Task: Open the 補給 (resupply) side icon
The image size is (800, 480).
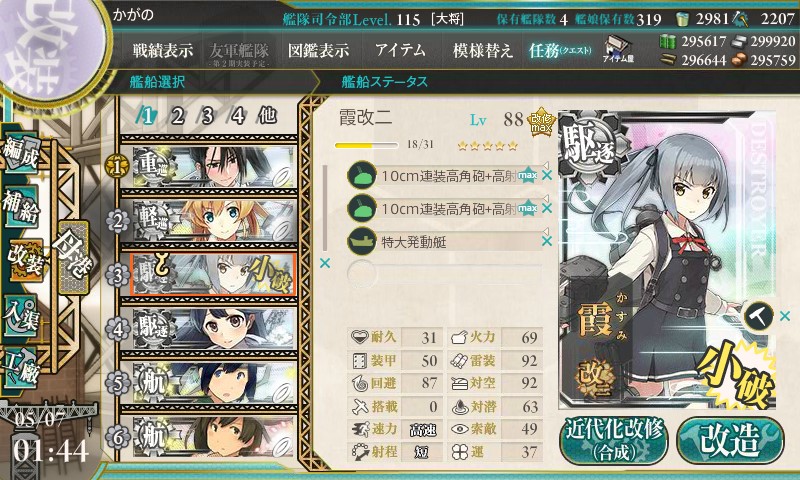Action: click(21, 208)
